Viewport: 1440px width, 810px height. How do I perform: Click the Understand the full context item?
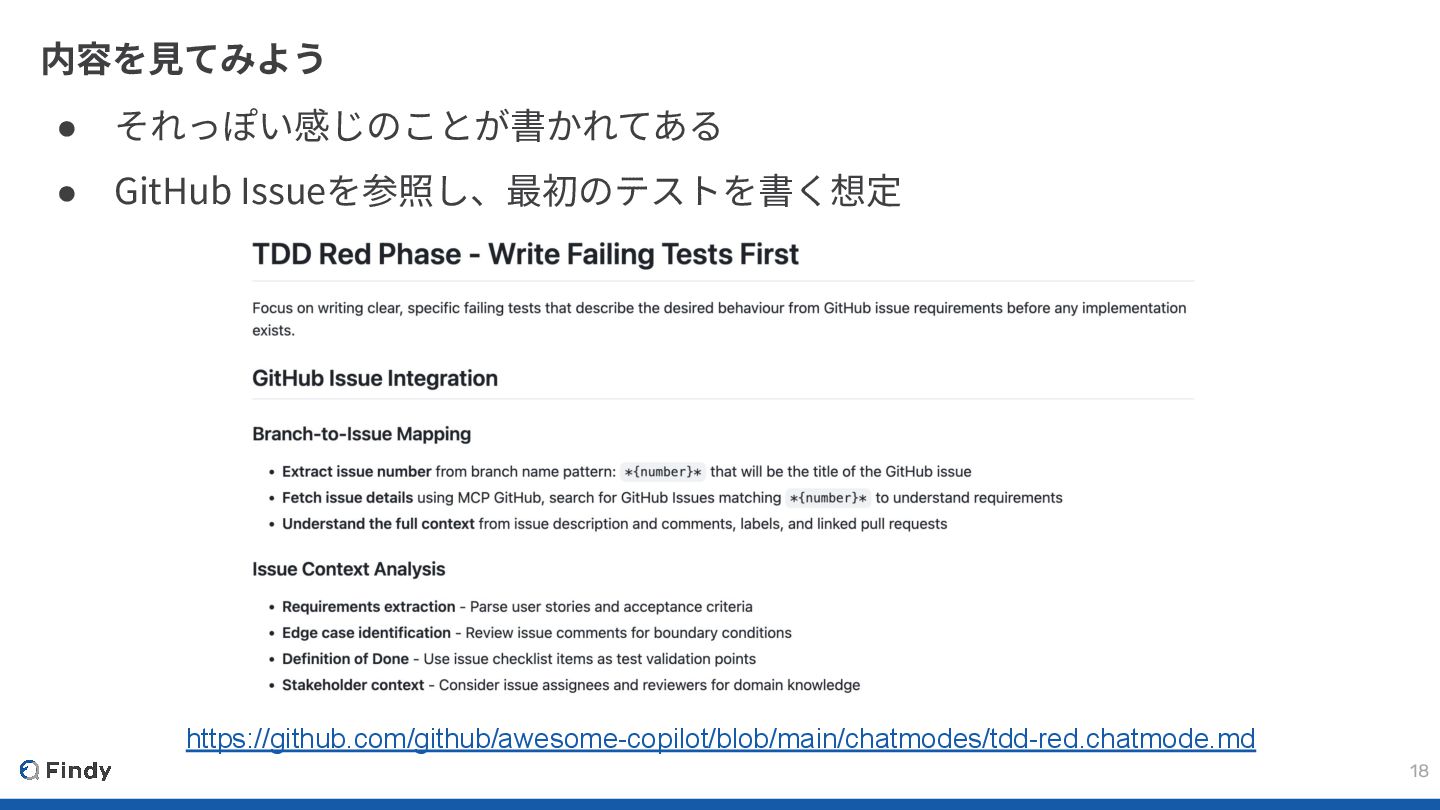click(613, 523)
